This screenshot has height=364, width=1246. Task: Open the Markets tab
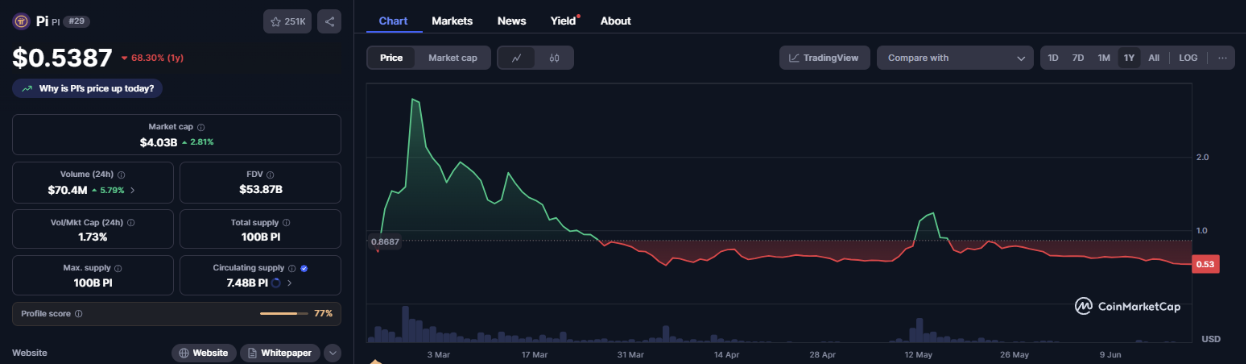(452, 21)
